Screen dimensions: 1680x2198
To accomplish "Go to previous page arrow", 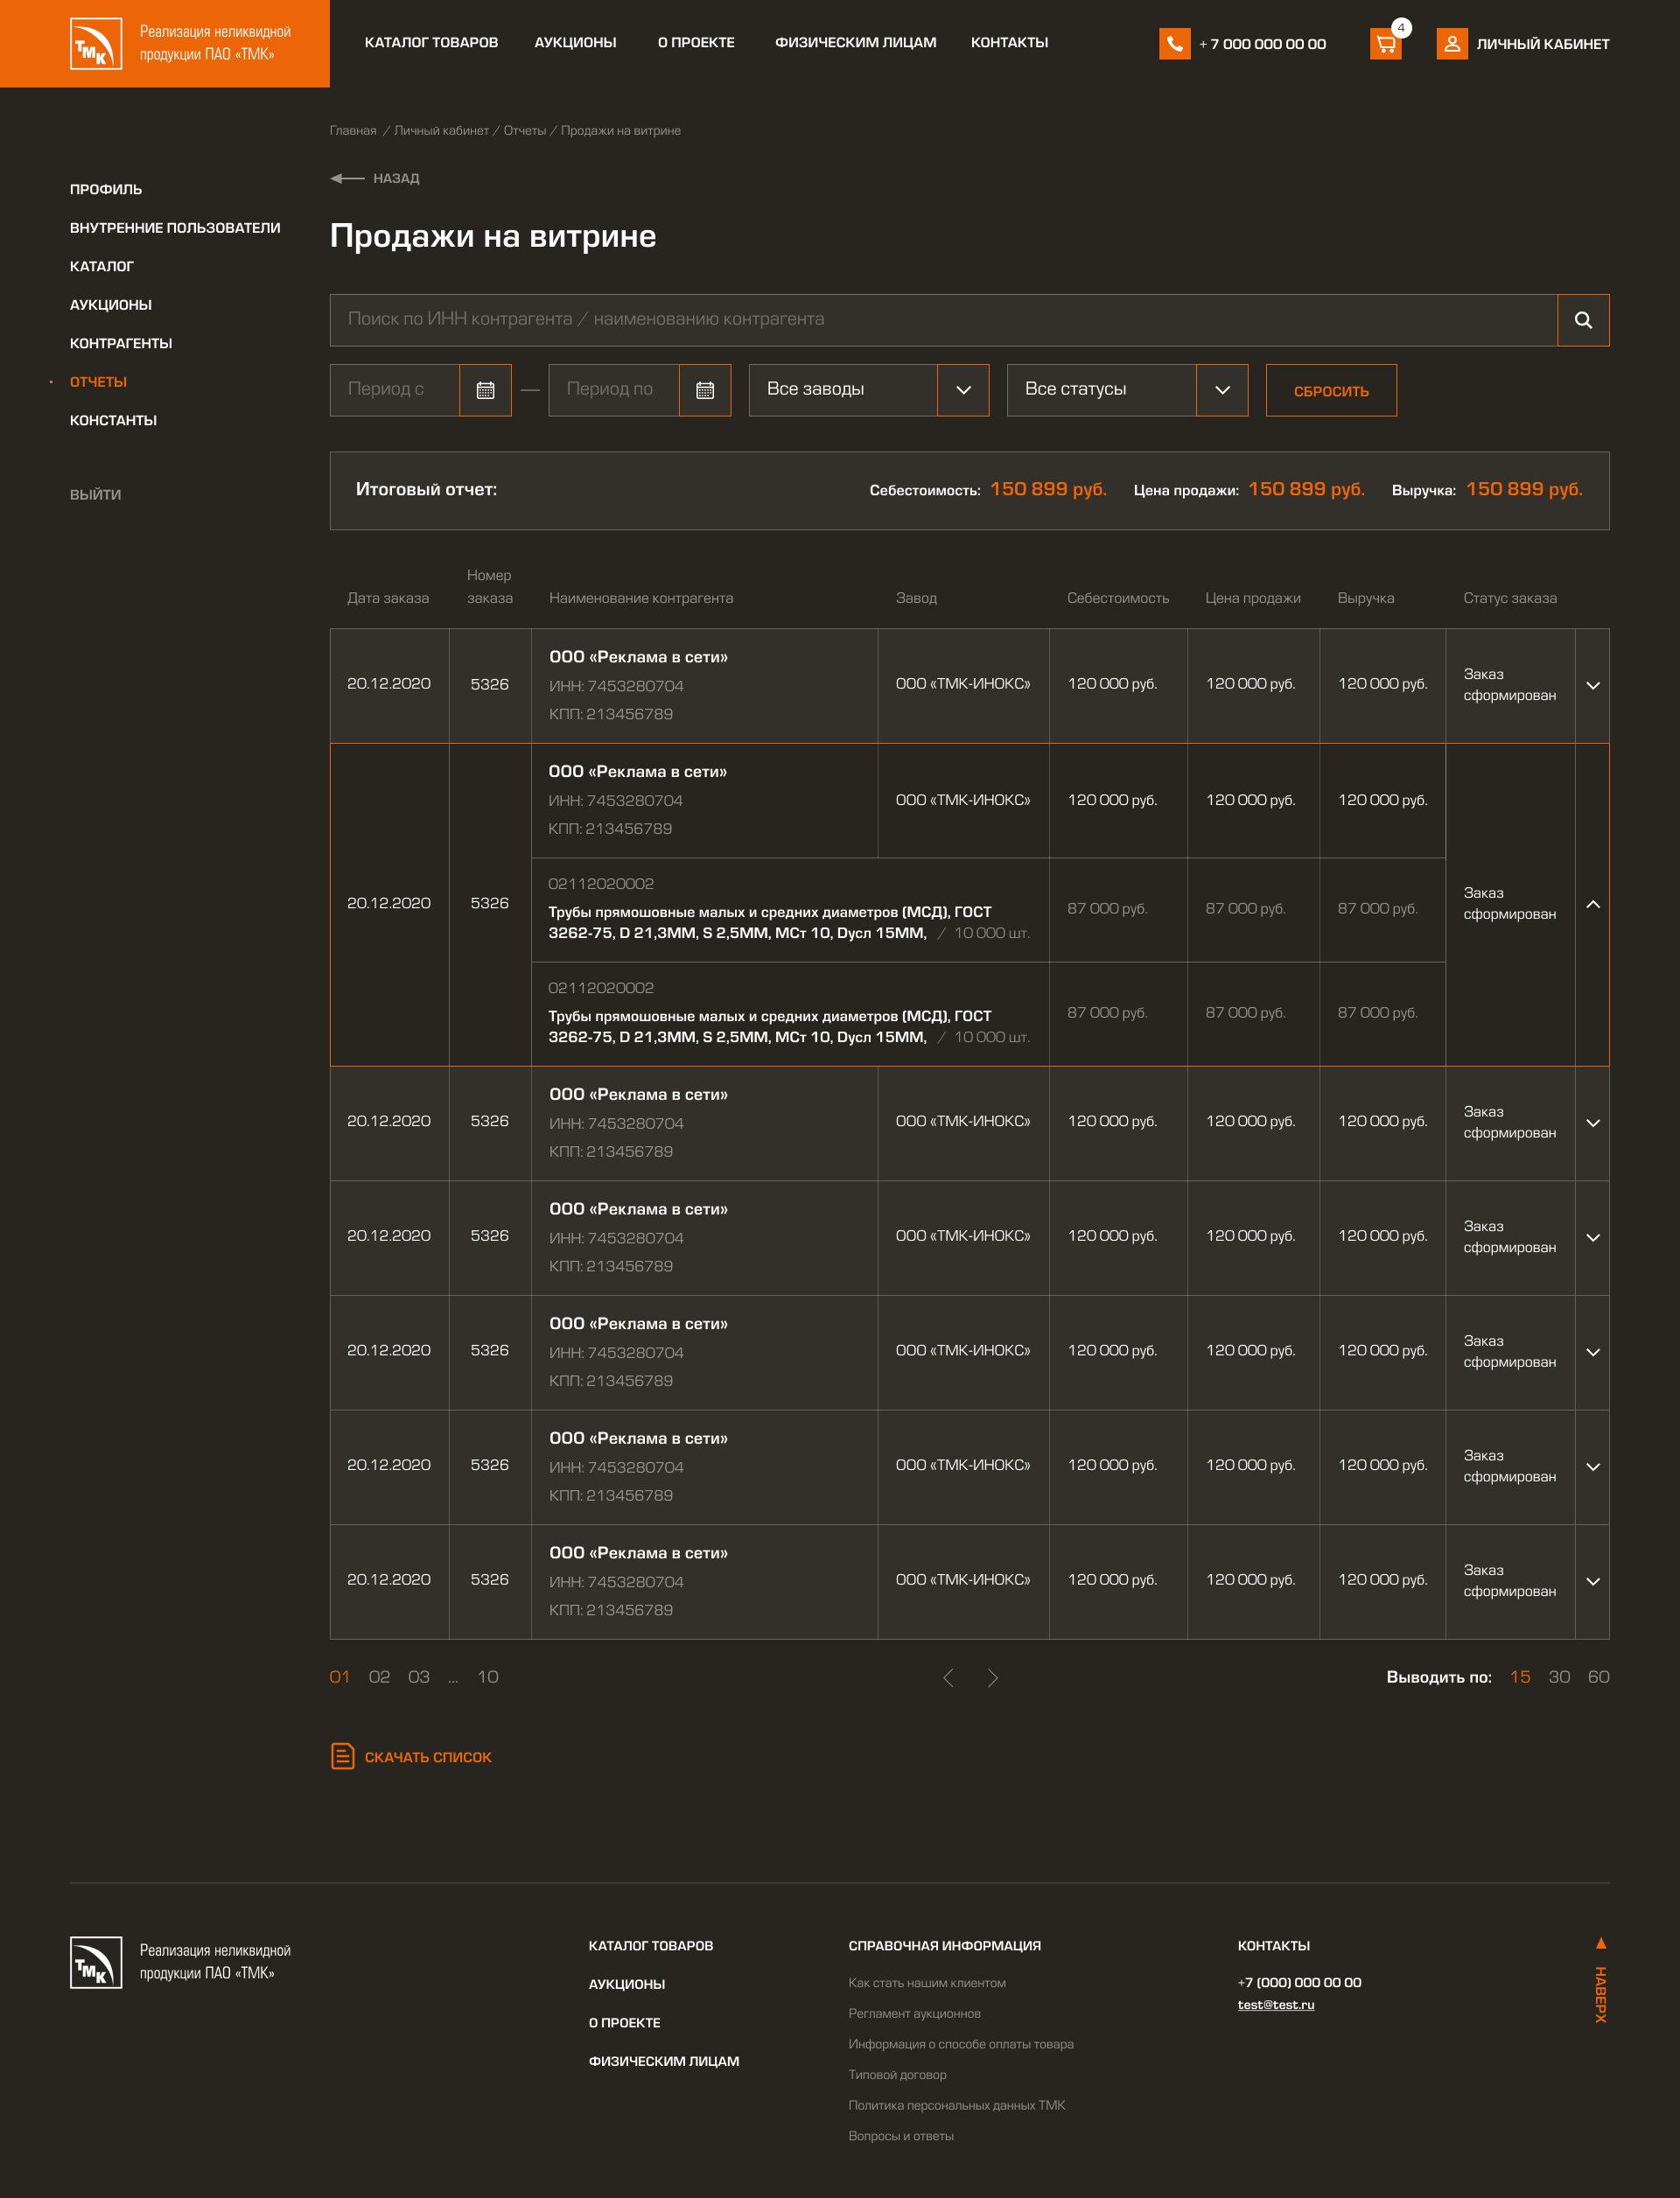I will (x=948, y=1677).
